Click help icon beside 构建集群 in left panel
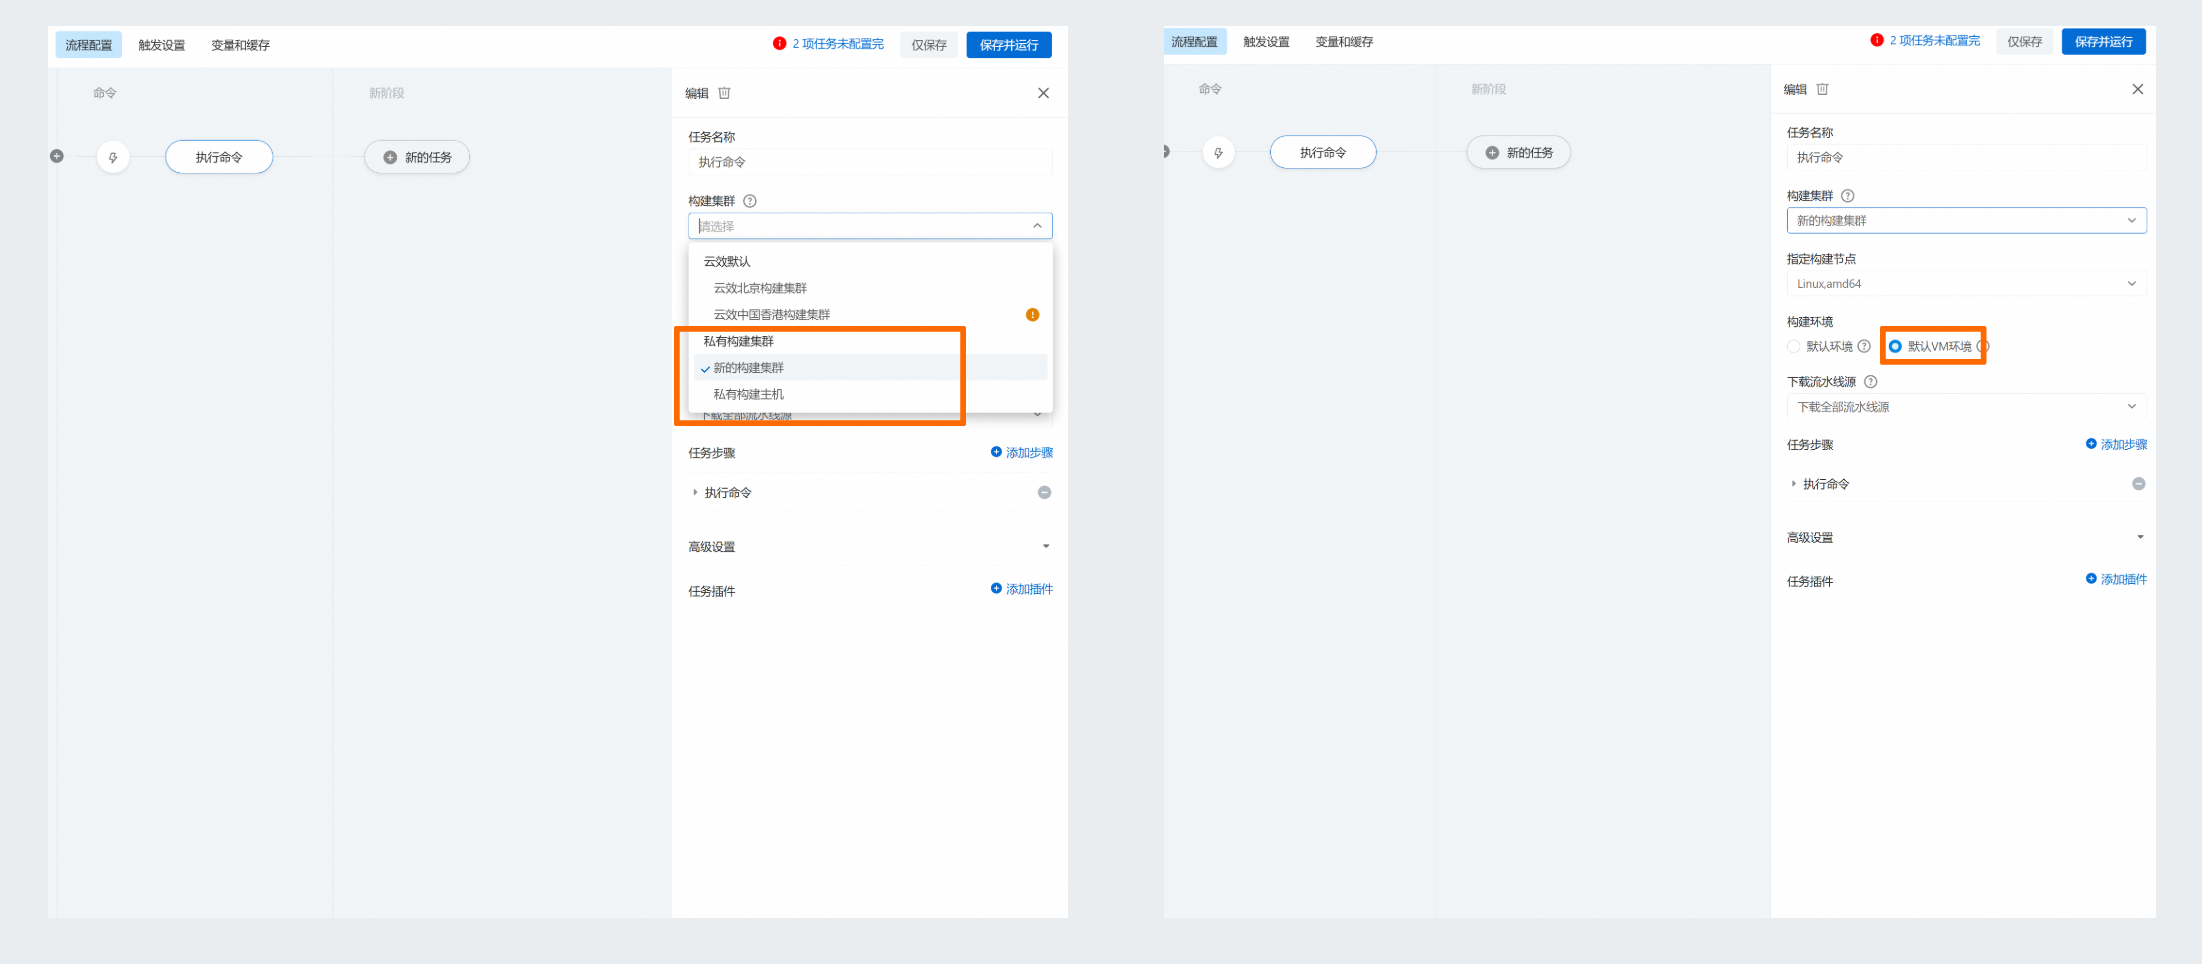This screenshot has height=964, width=2202. [750, 201]
